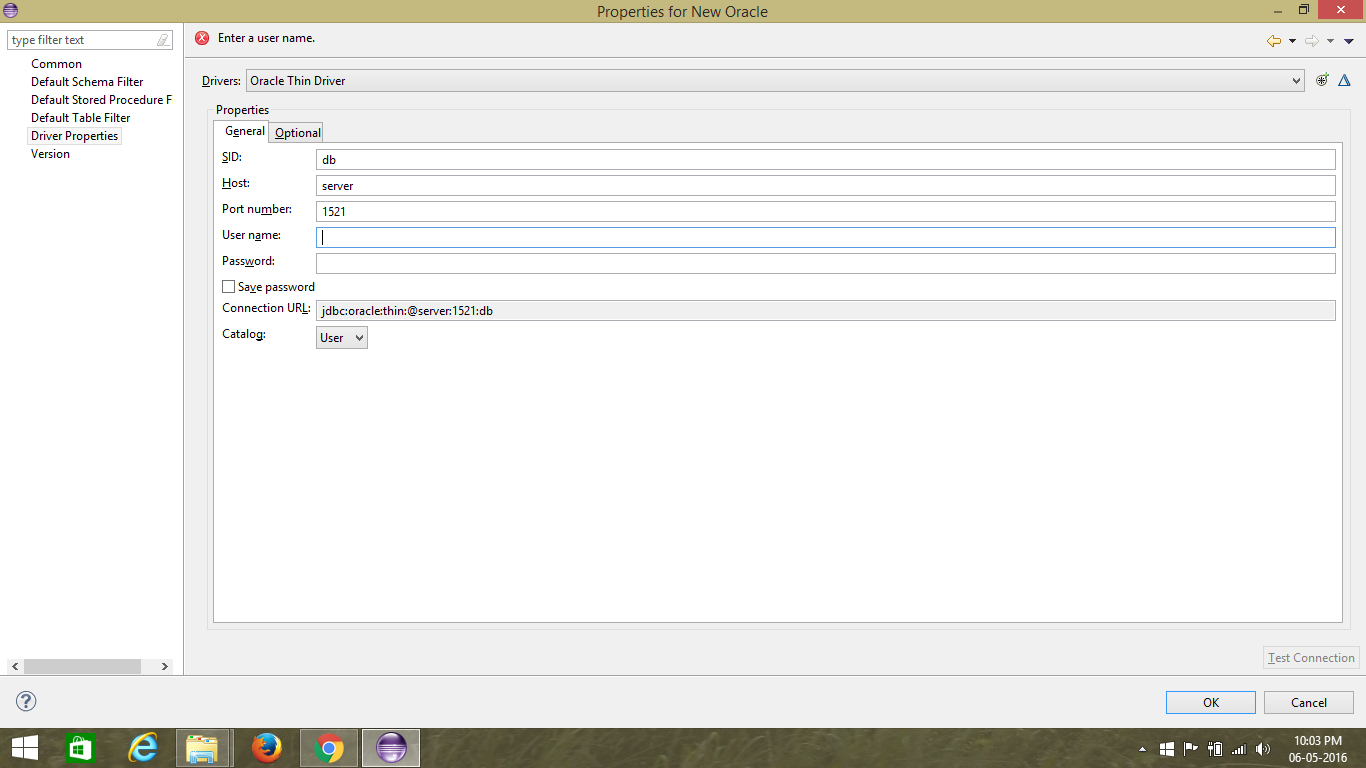The image size is (1366, 768).
Task: Click the back navigation arrow icon
Action: coord(1273,41)
